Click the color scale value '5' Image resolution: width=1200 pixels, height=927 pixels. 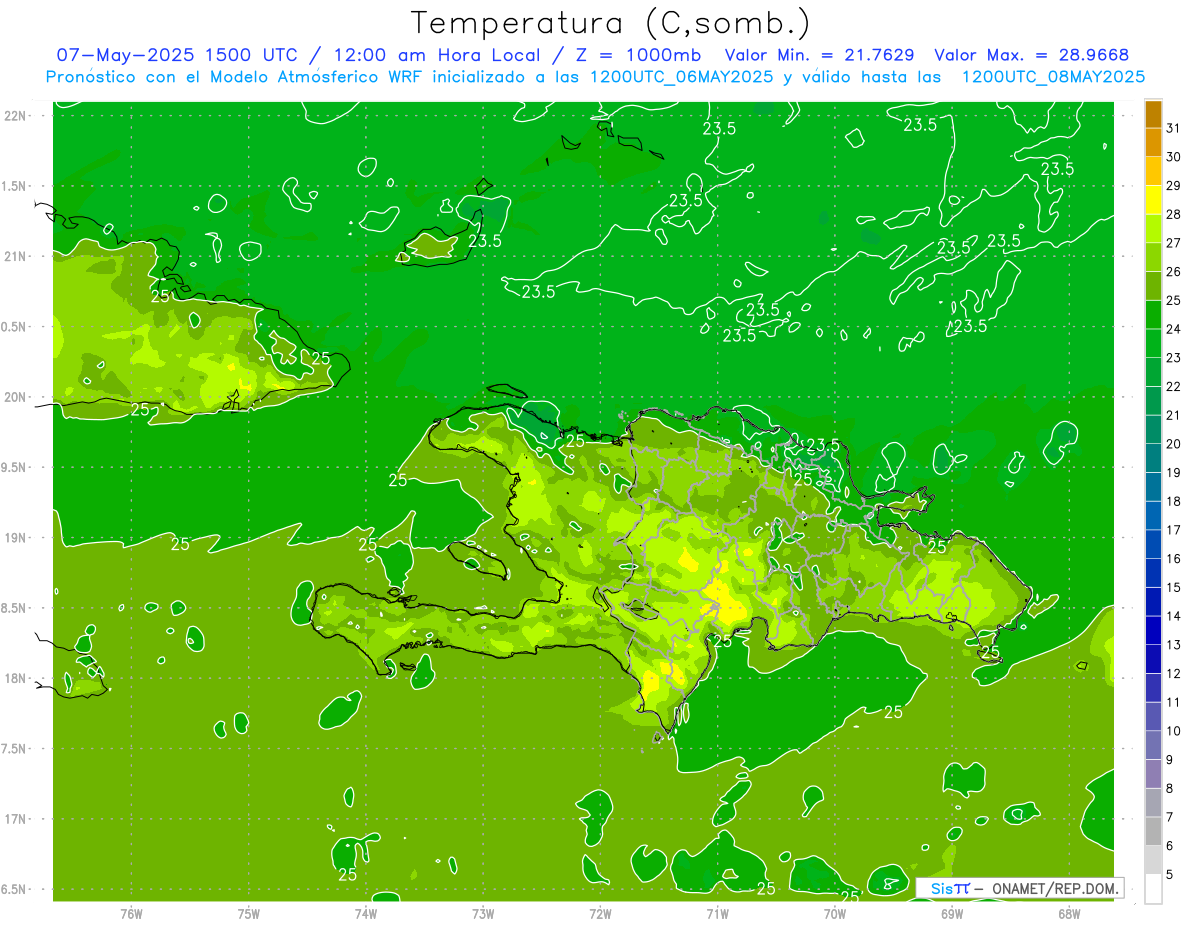click(1170, 874)
